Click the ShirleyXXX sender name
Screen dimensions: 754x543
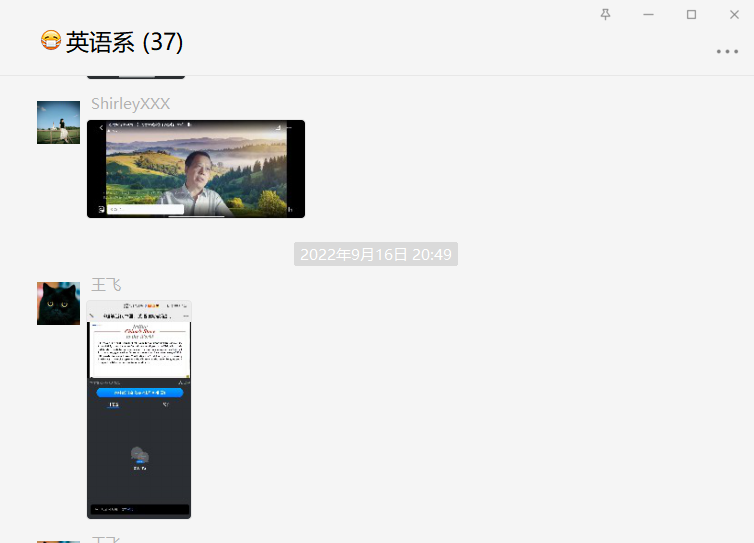[130, 104]
